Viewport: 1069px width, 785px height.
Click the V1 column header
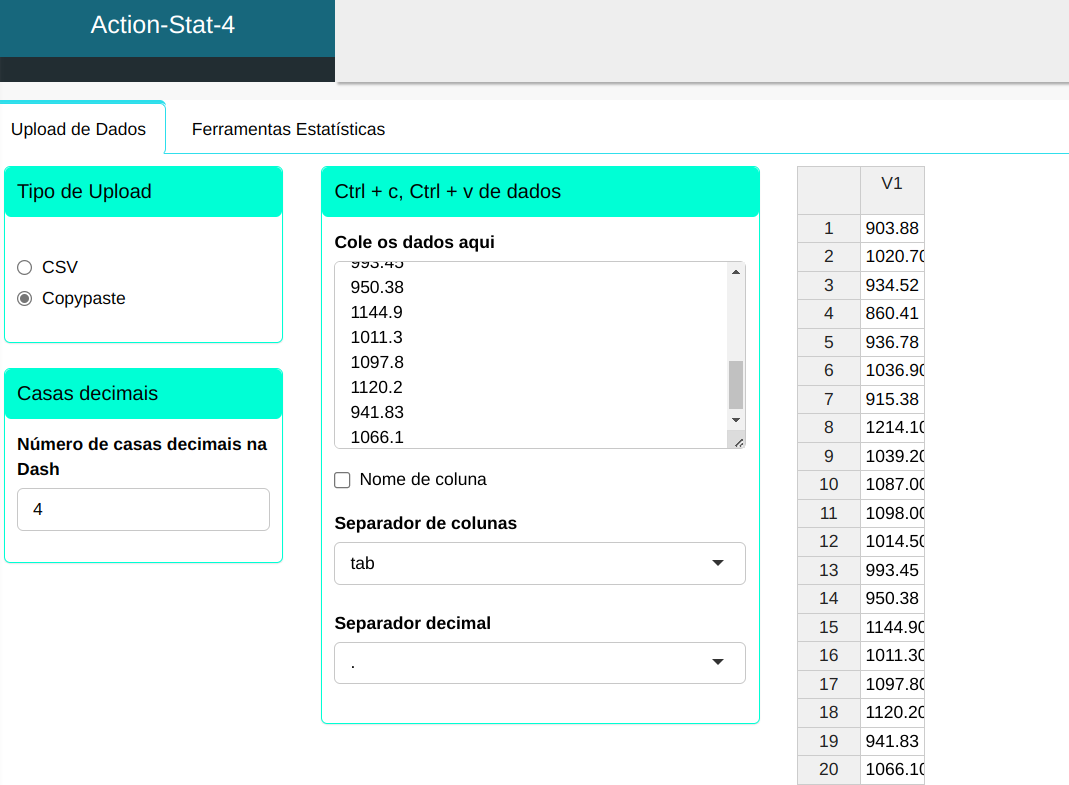pyautogui.click(x=892, y=184)
